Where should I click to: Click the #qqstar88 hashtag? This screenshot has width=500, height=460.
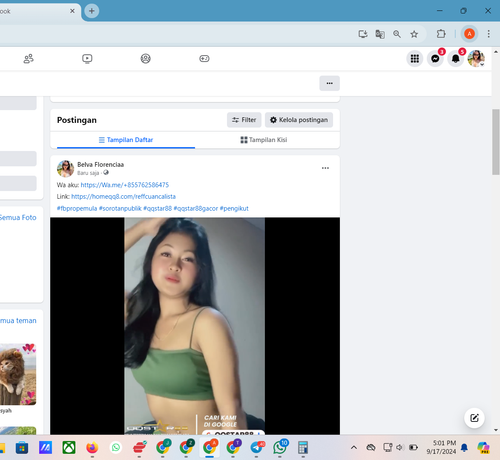coord(157,209)
